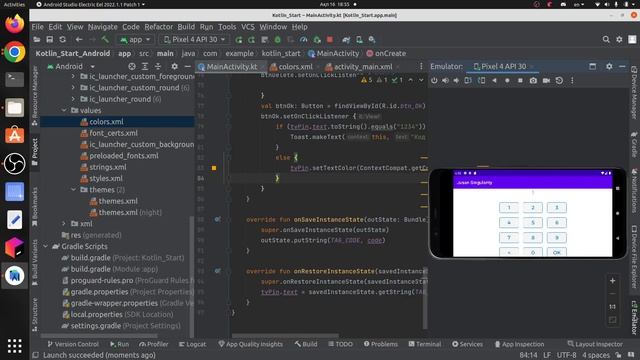Open the Terminal tool window button
The width and height of the screenshot is (640, 360).
point(424,344)
